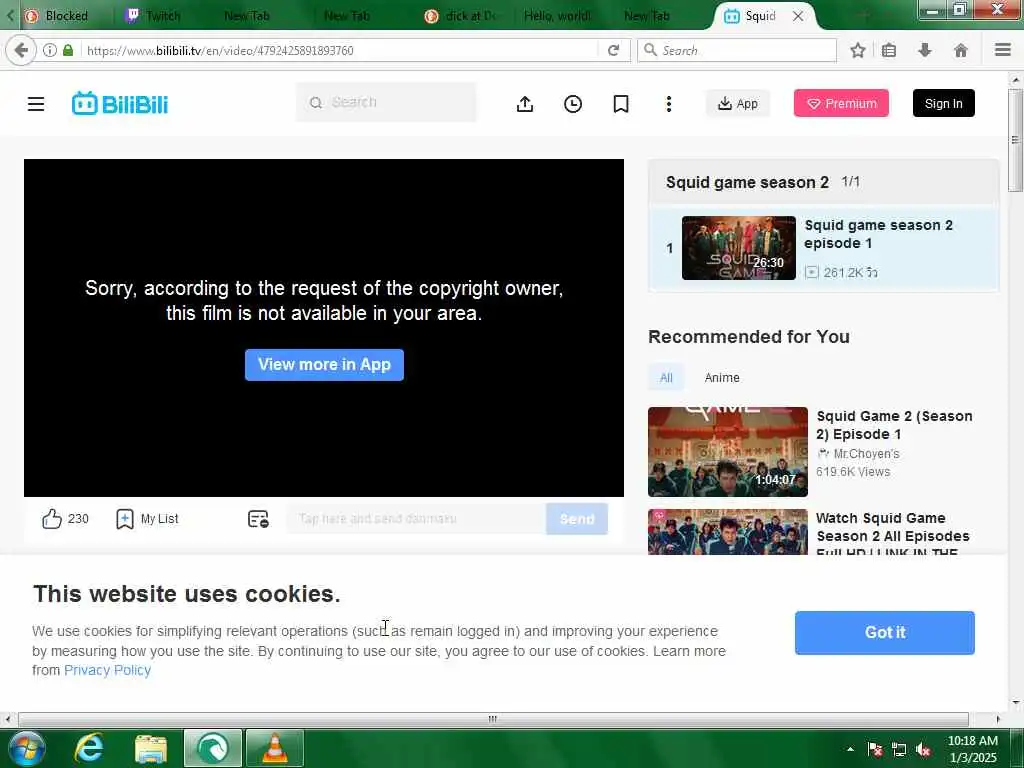
Task: Open Watch Squid Game Season 2 All Episodes thumbnail
Action: 728,532
